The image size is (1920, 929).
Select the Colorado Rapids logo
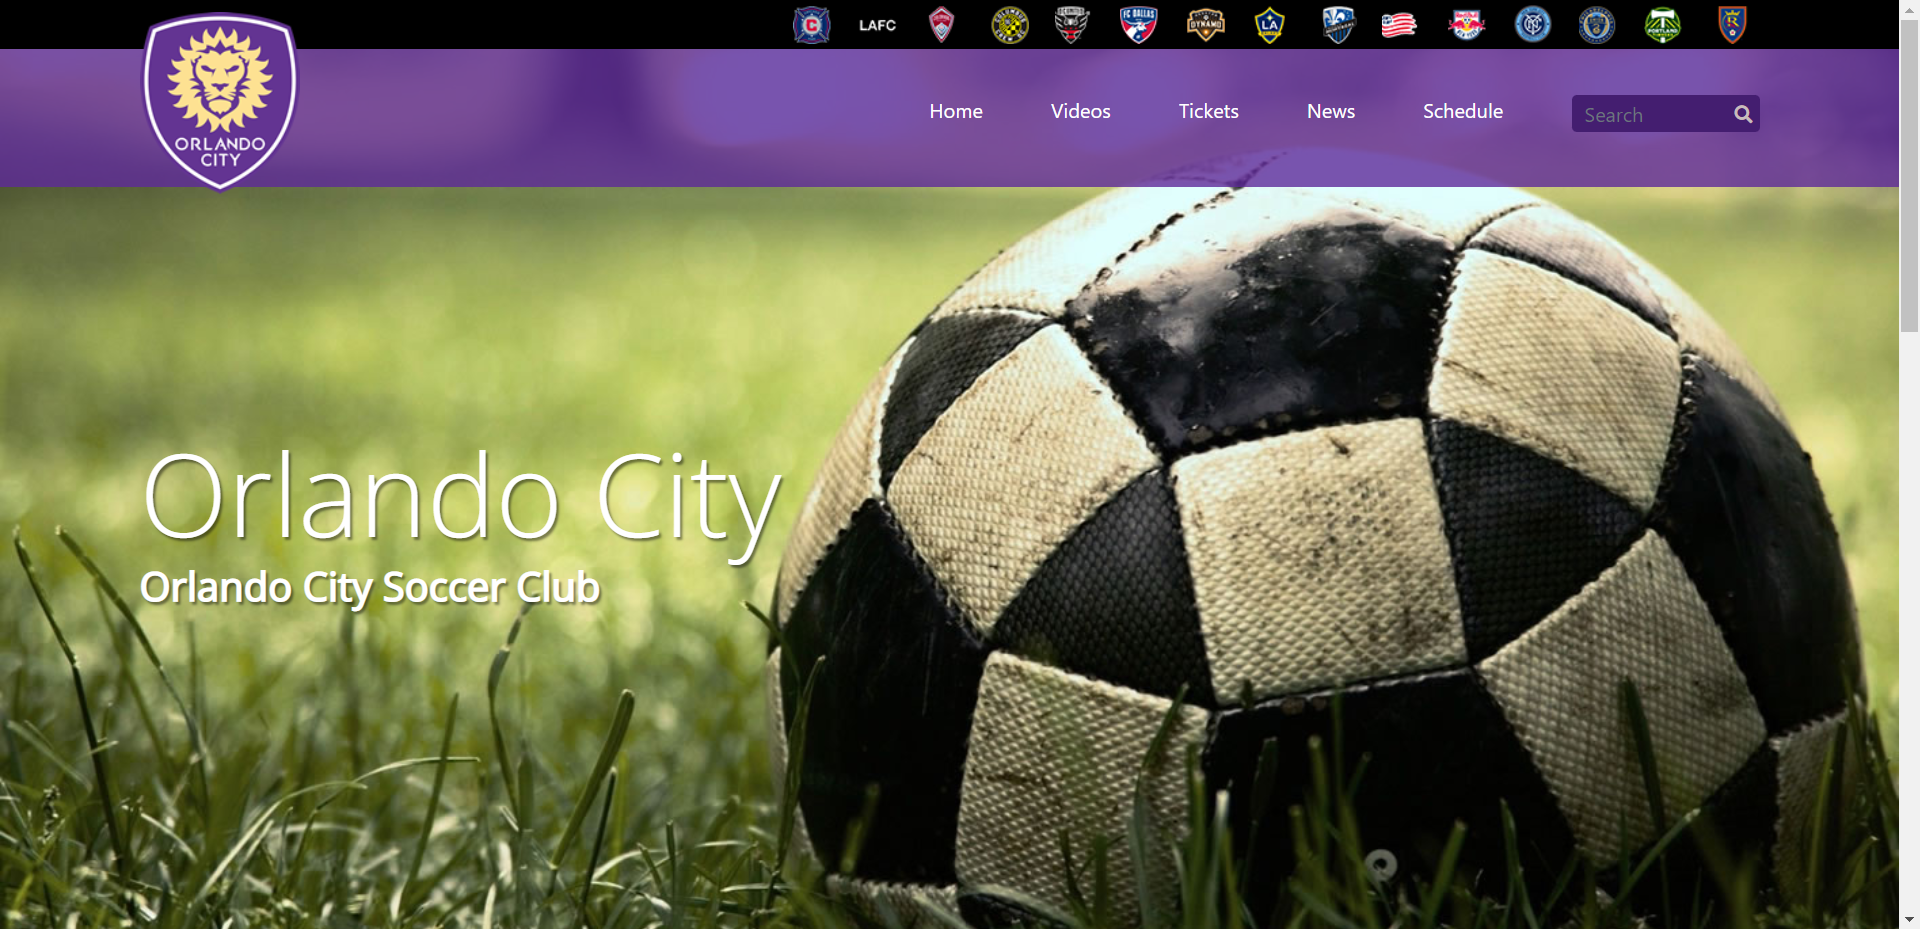pos(941,24)
